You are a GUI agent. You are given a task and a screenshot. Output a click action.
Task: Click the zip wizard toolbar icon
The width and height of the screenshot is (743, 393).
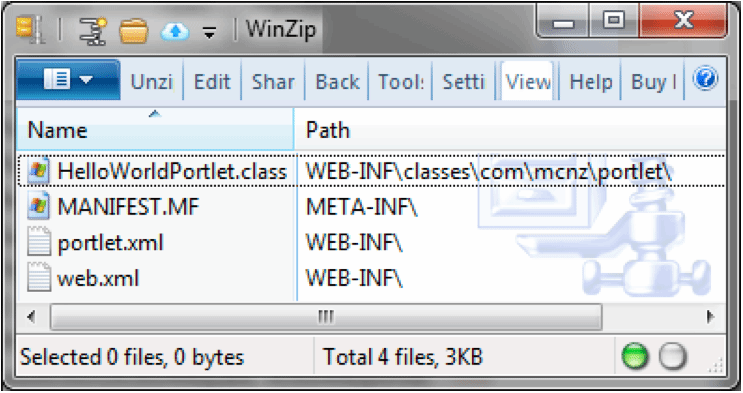[92, 31]
